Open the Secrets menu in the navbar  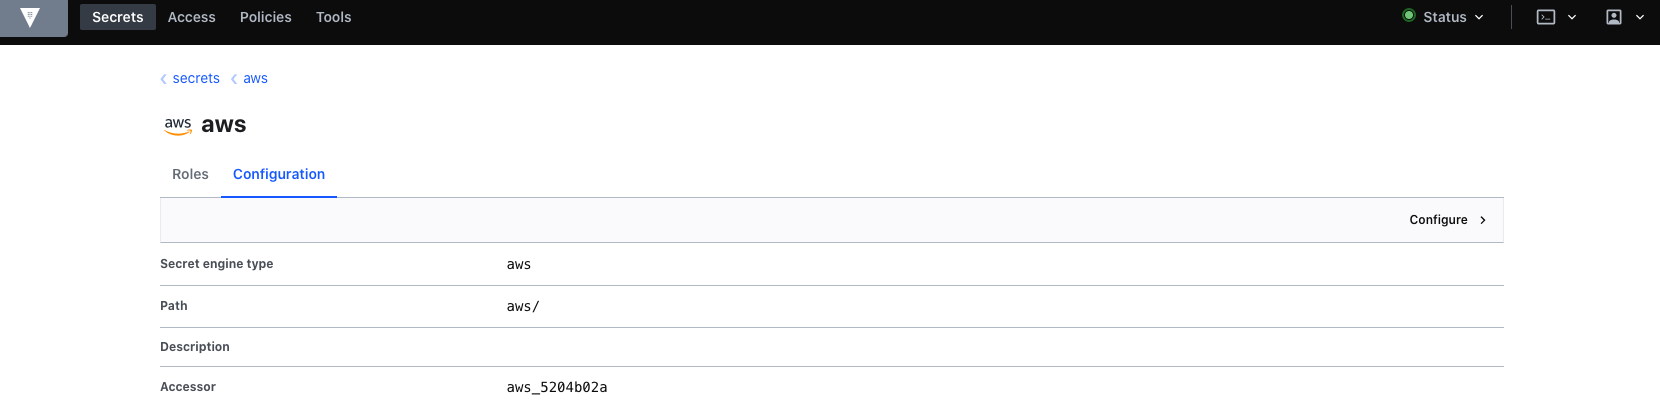(x=118, y=17)
